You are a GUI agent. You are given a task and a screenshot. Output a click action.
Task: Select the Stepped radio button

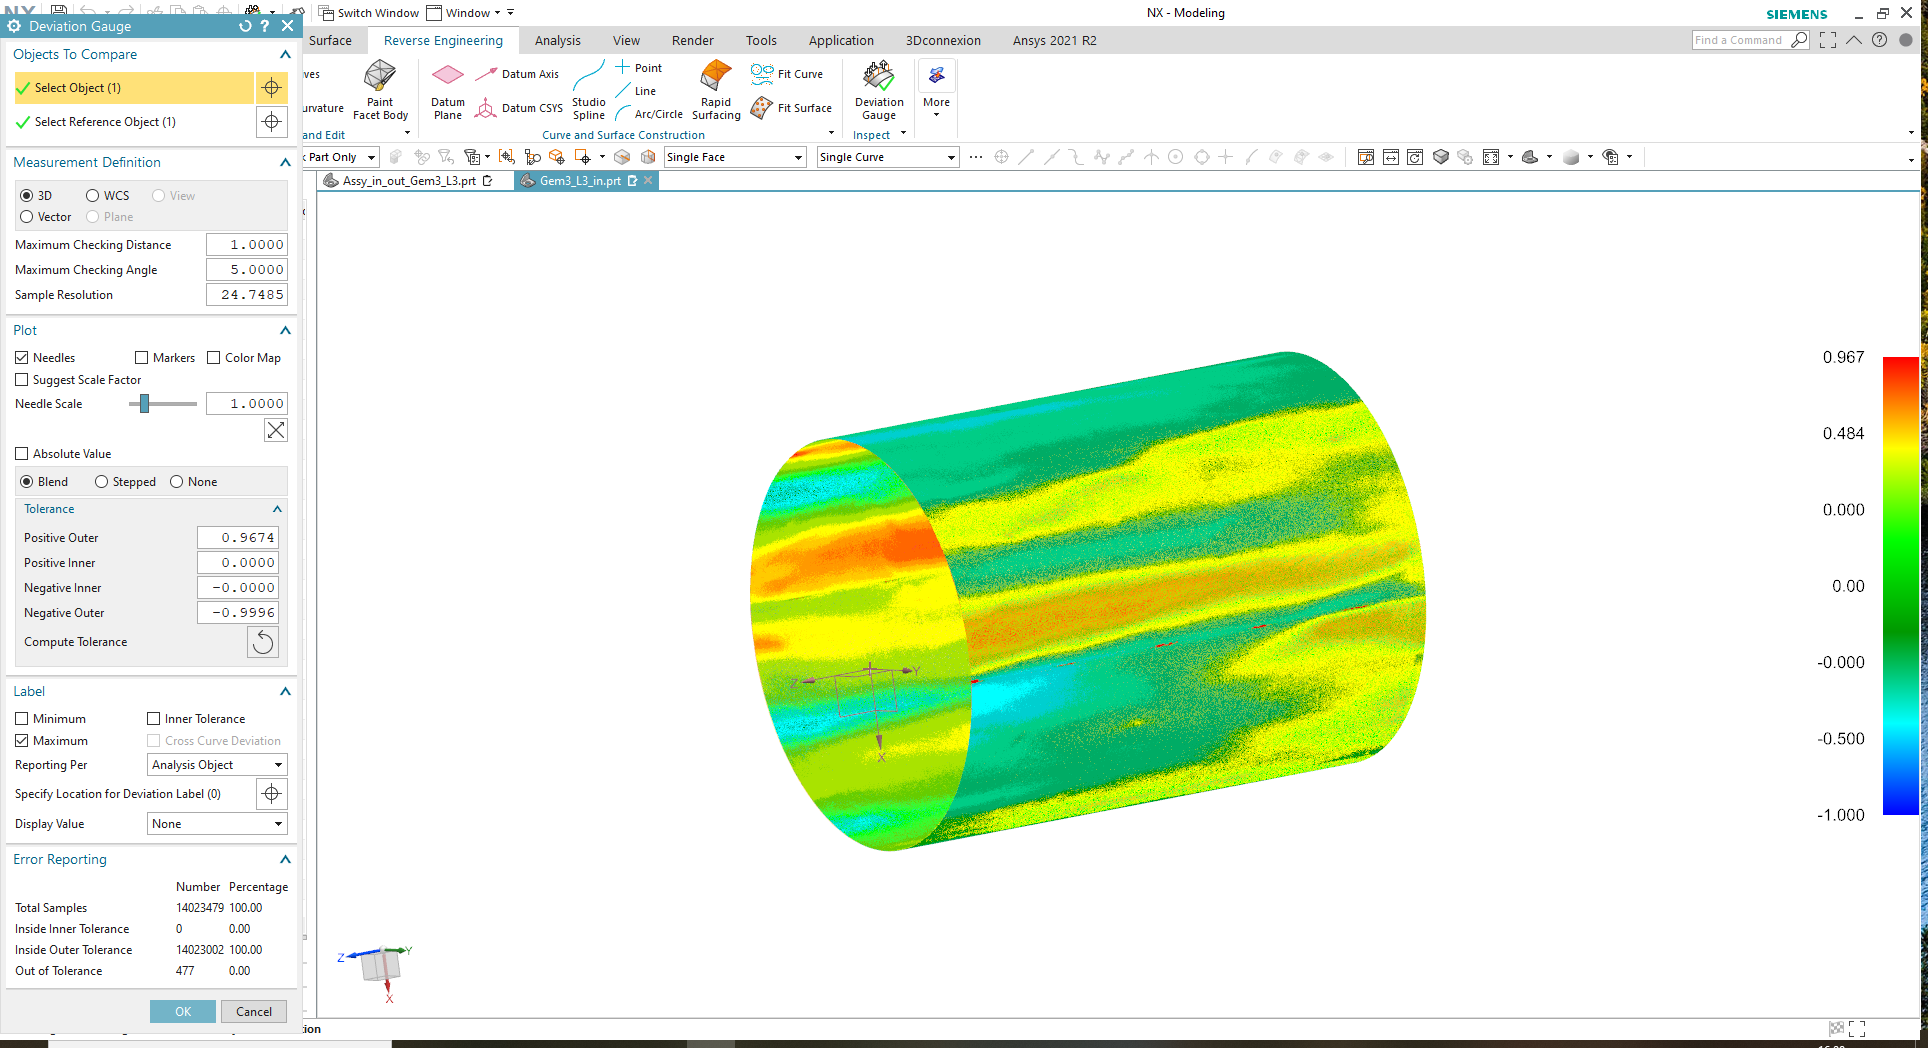coord(102,482)
